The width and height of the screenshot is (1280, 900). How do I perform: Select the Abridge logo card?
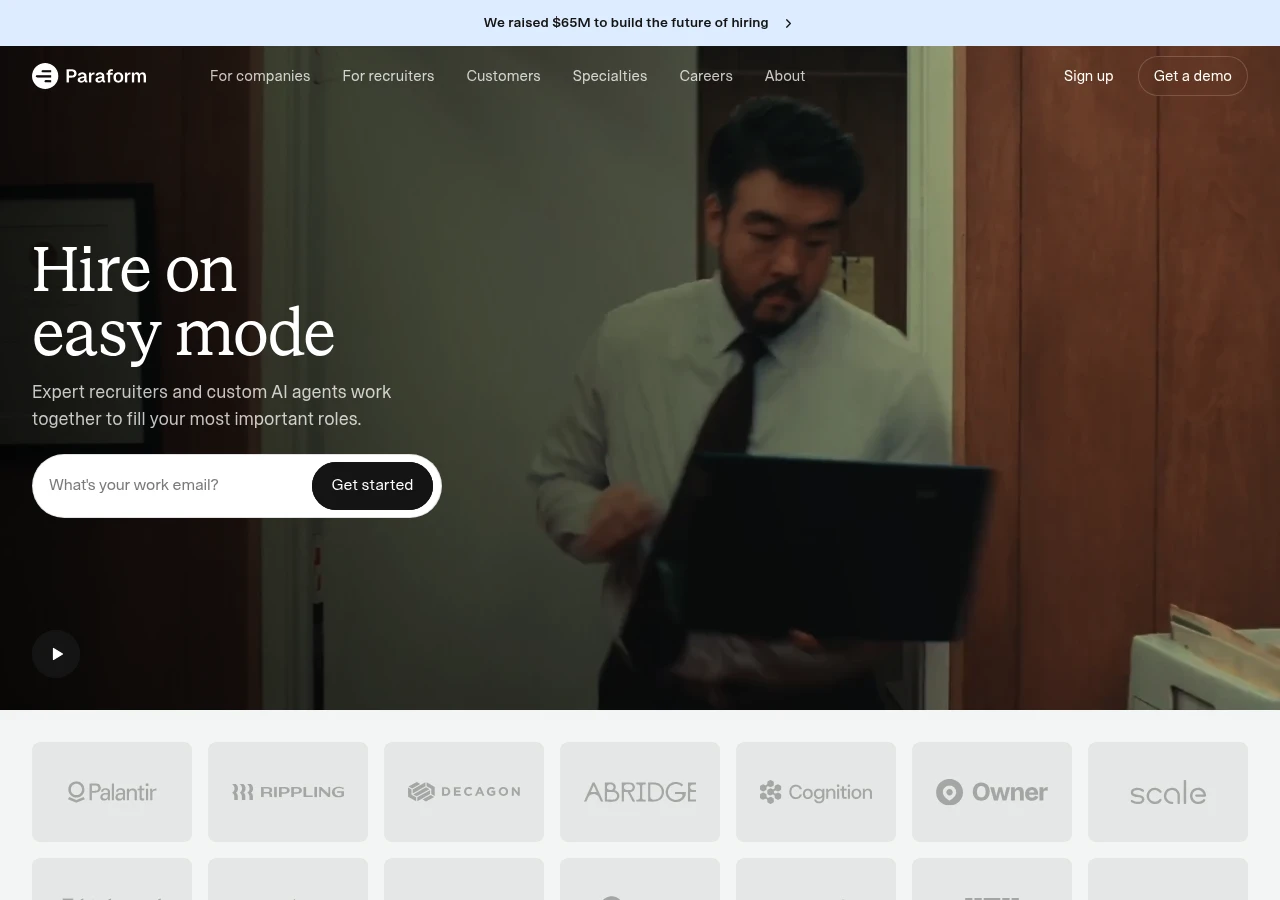(640, 792)
